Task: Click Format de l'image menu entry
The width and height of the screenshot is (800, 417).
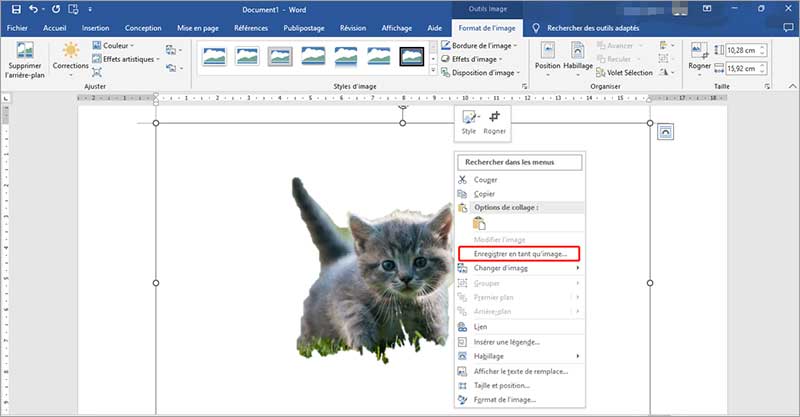Action: 507,399
